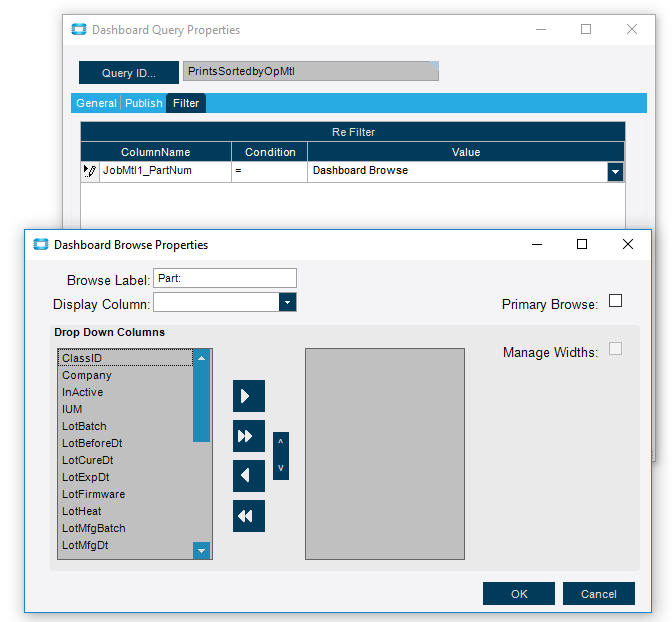The image size is (672, 622).
Task: Click the = condition cell
Action: (x=270, y=171)
